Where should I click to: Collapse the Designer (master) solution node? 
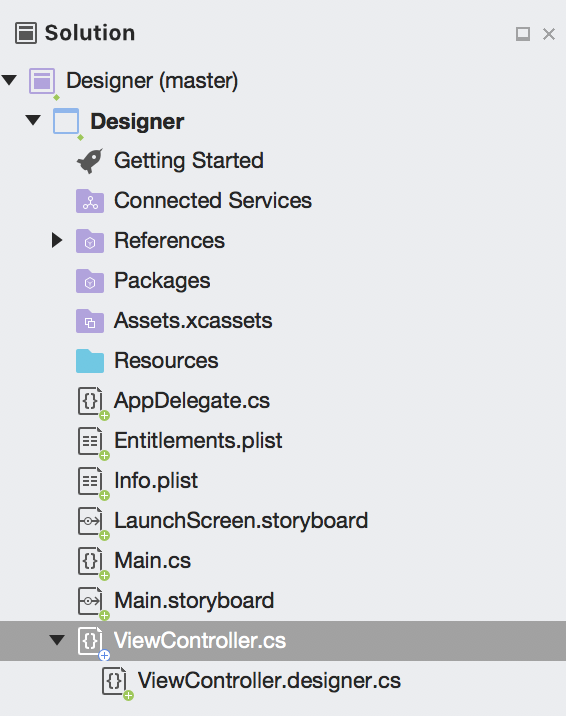coord(9,80)
